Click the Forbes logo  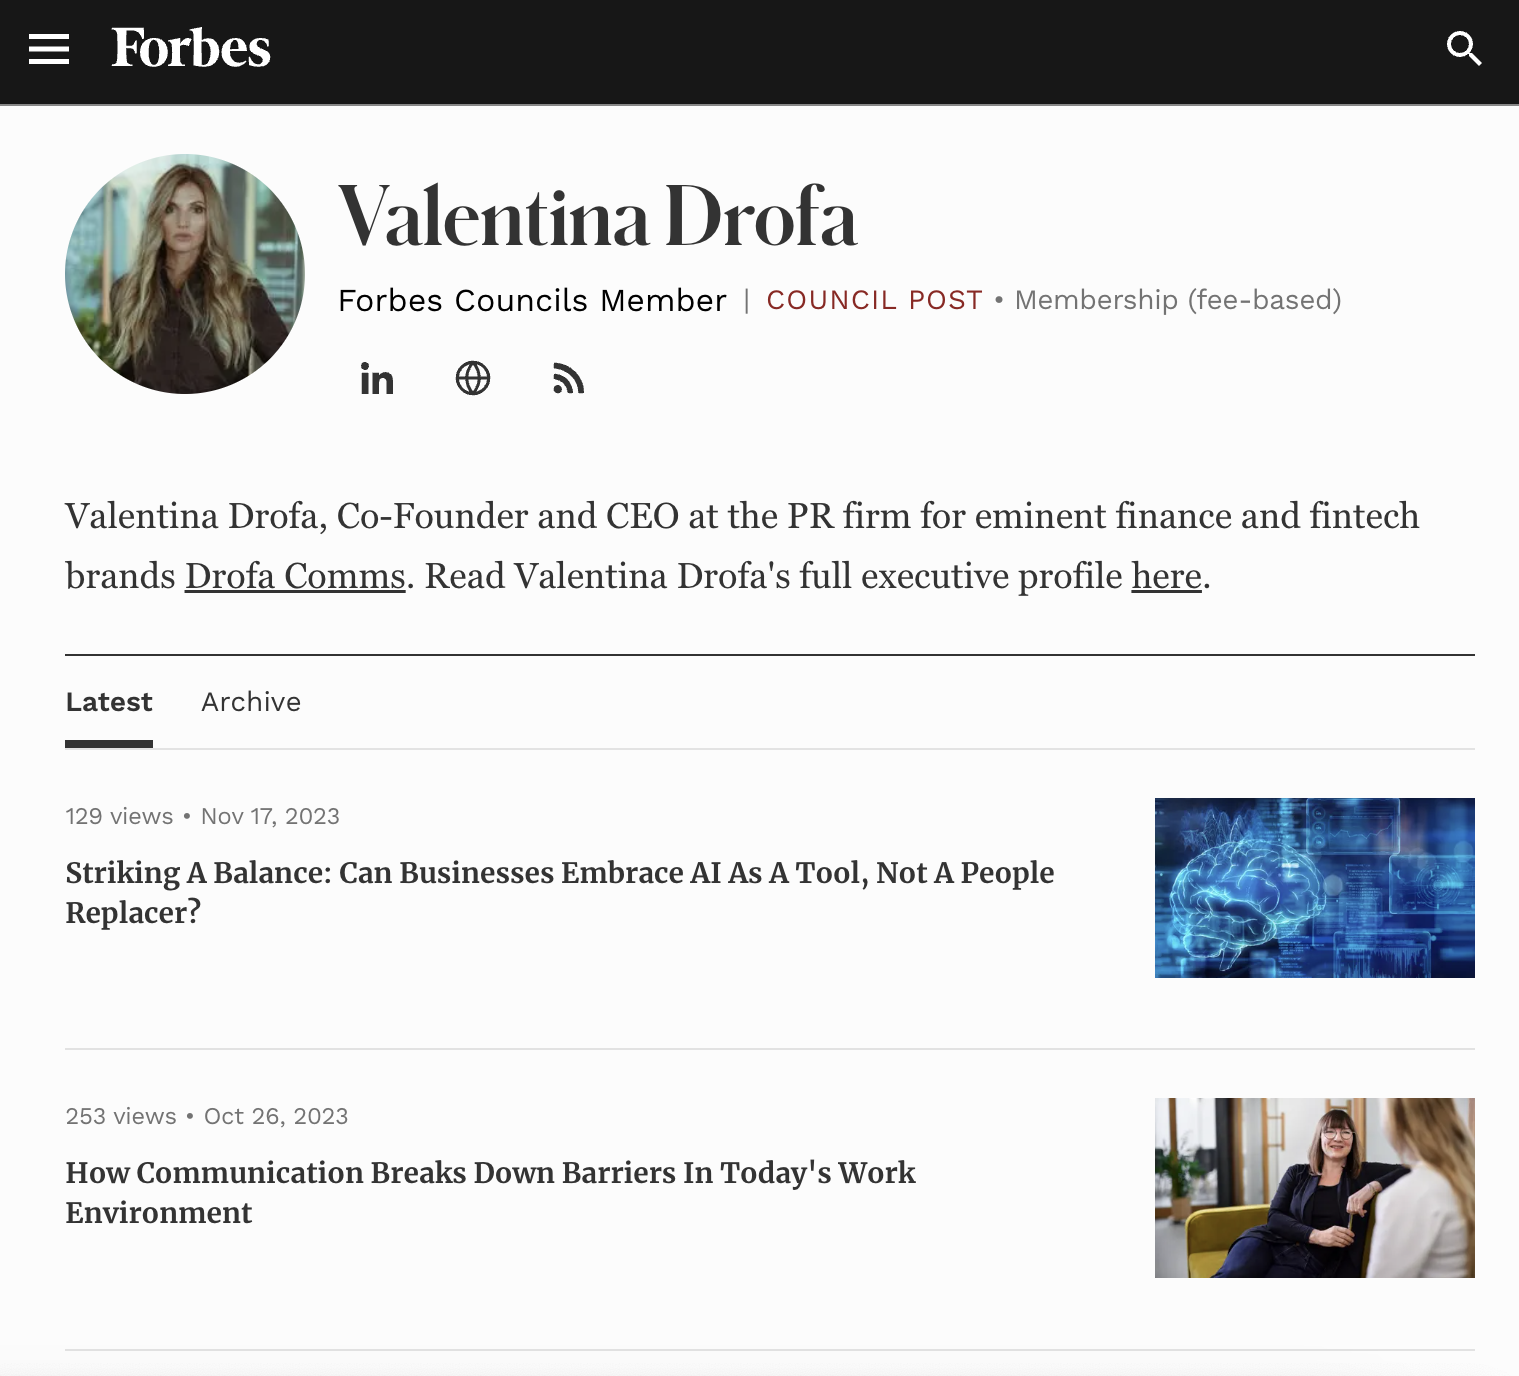(191, 48)
